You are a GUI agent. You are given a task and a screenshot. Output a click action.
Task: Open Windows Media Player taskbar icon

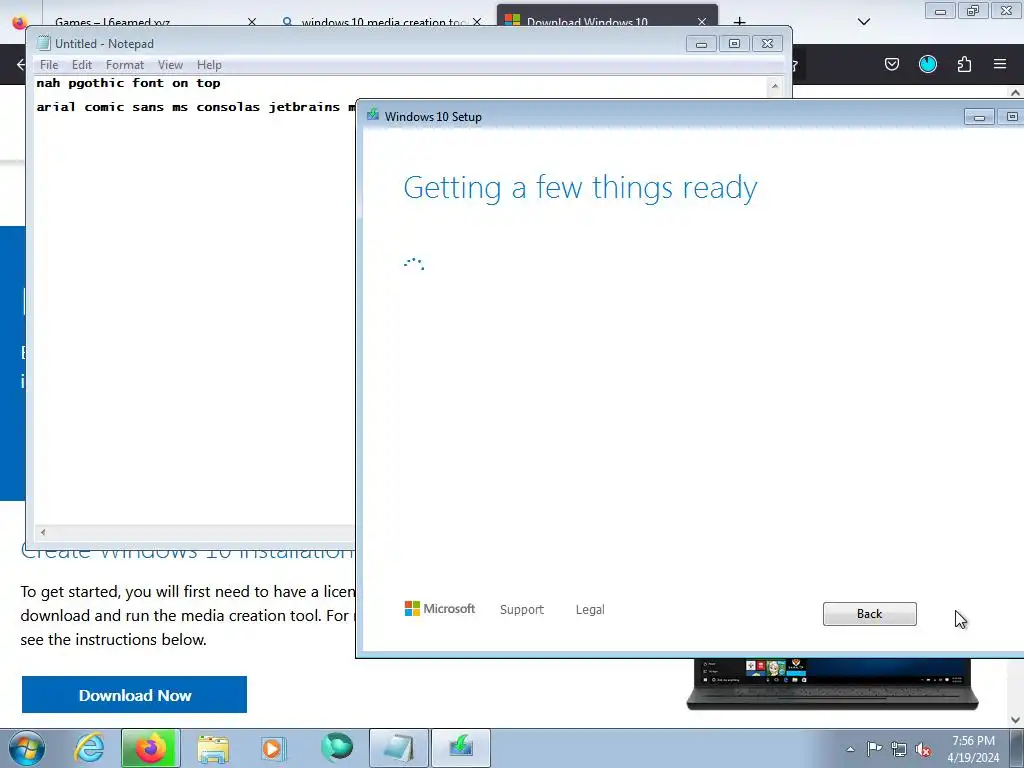(x=274, y=749)
